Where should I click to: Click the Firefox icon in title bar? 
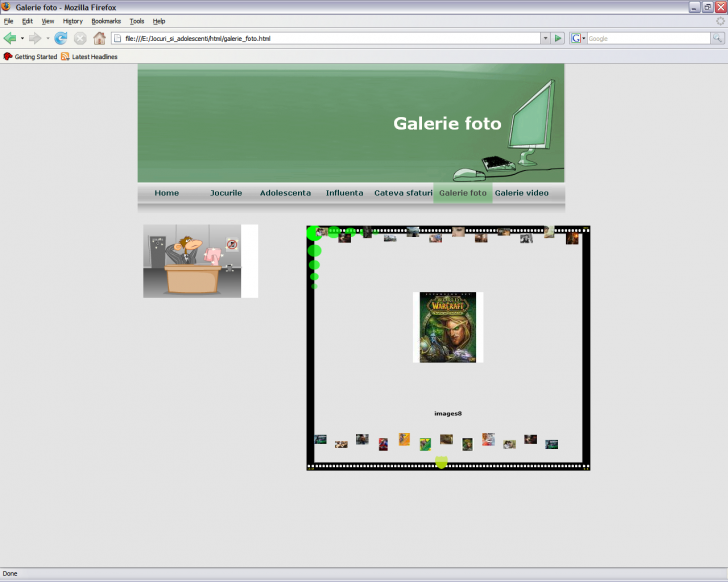point(6,7)
